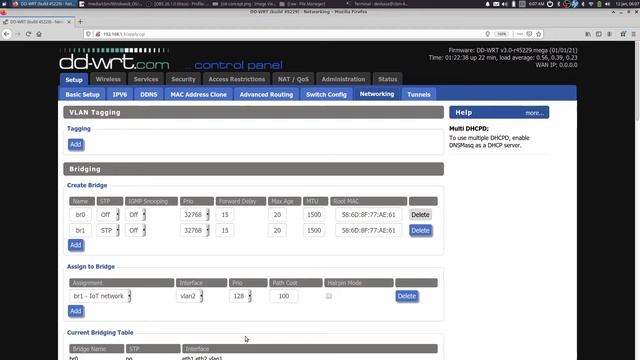Viewport: 640px width, 360px height.
Task: Open the br0 STP dropdown
Action: click(108, 215)
